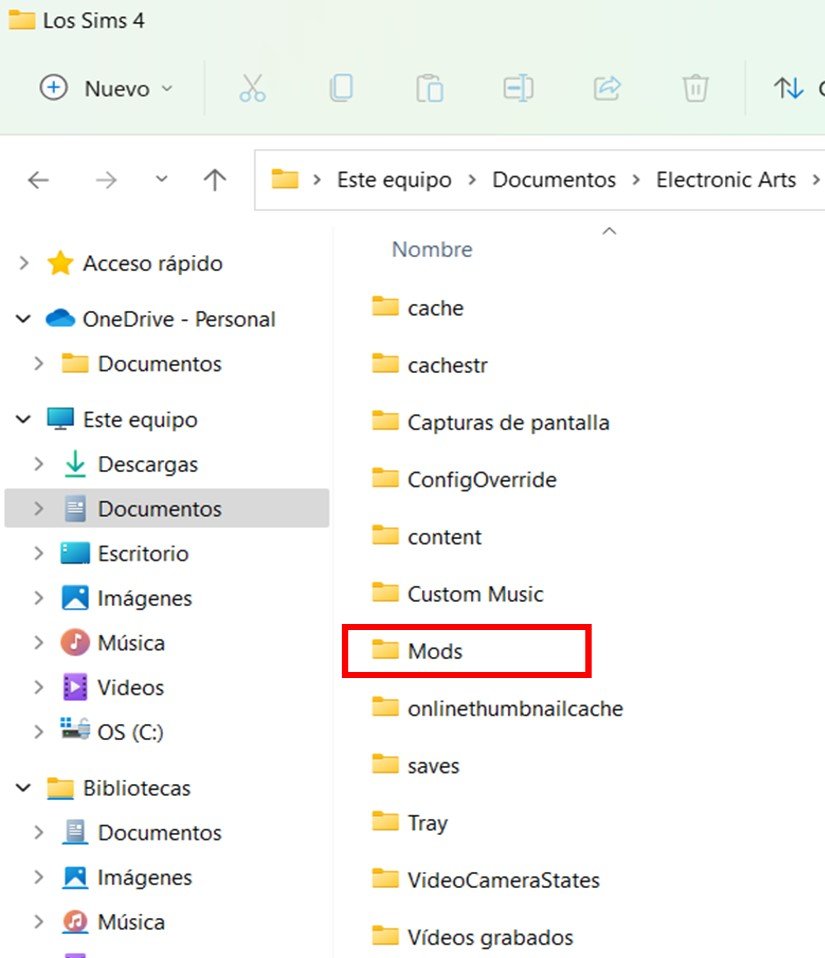Select Electronic Arts in the address path
This screenshot has width=825, height=958.
pos(725,180)
